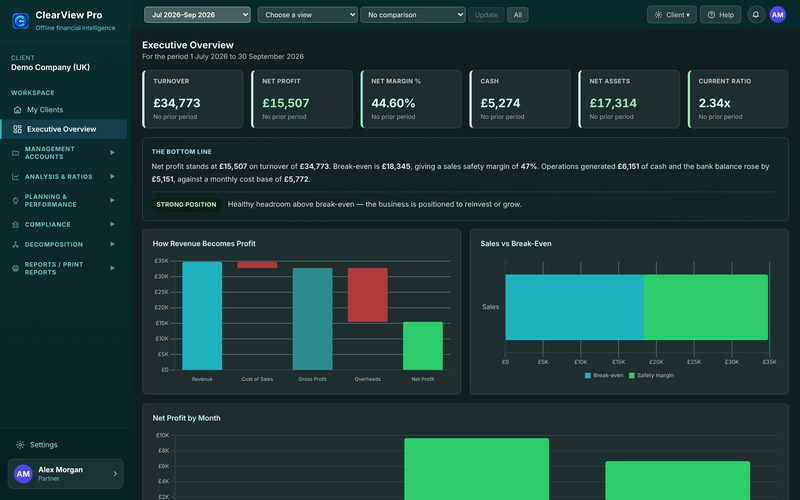Click the Update button
Viewport: 800px width, 500px height.
coord(486,15)
